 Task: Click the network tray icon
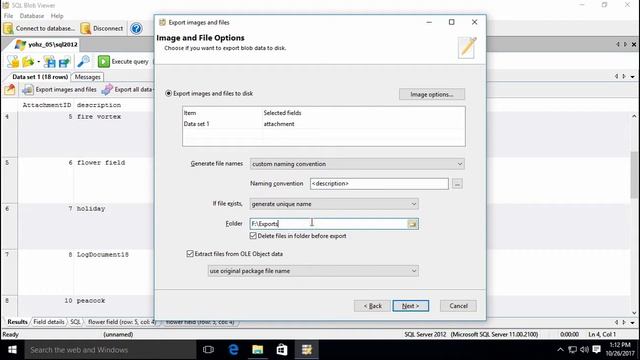pyautogui.click(x=573, y=350)
